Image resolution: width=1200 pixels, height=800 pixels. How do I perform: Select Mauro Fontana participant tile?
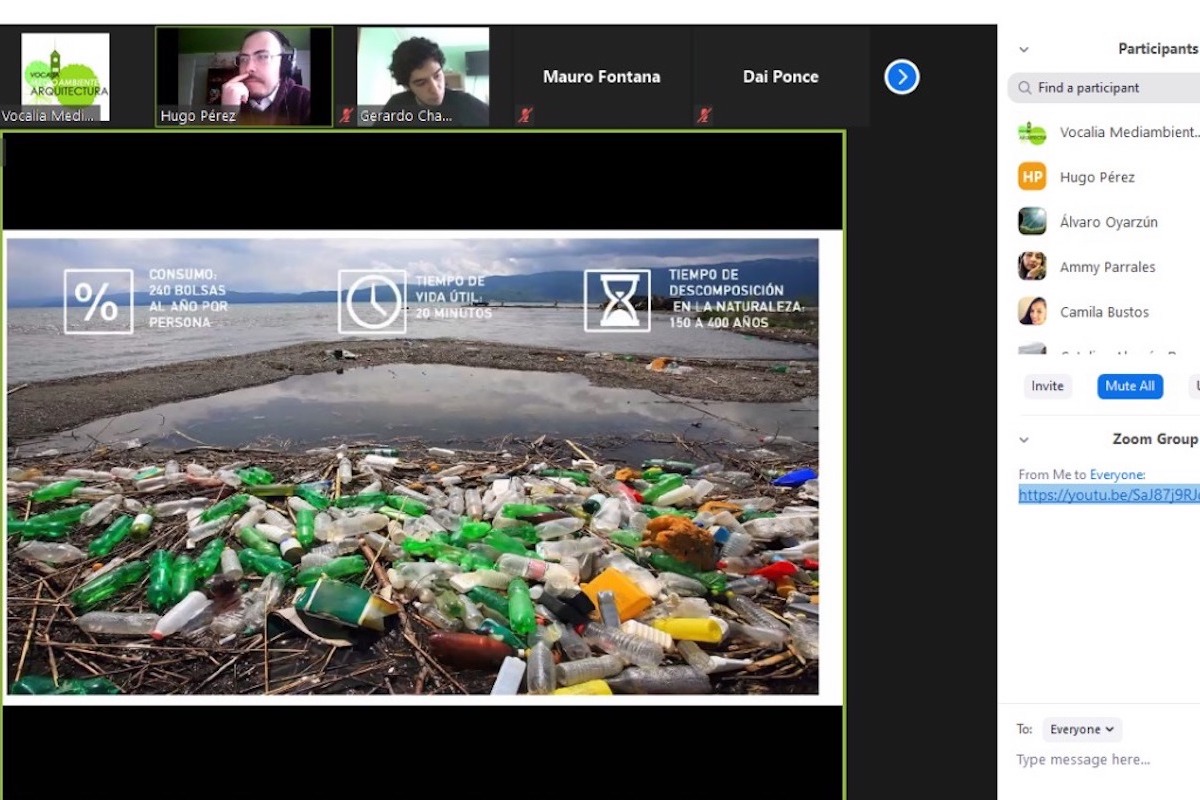pyautogui.click(x=601, y=77)
